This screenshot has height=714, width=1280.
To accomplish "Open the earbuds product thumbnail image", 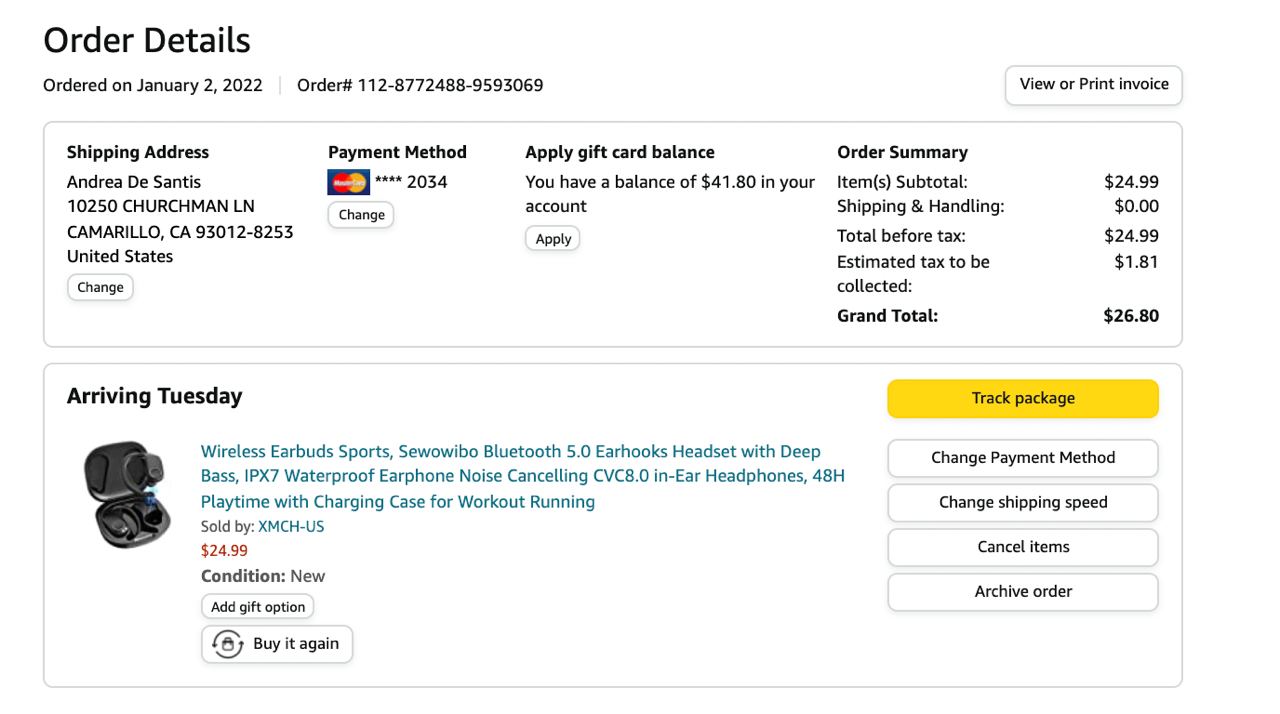I will (x=126, y=495).
